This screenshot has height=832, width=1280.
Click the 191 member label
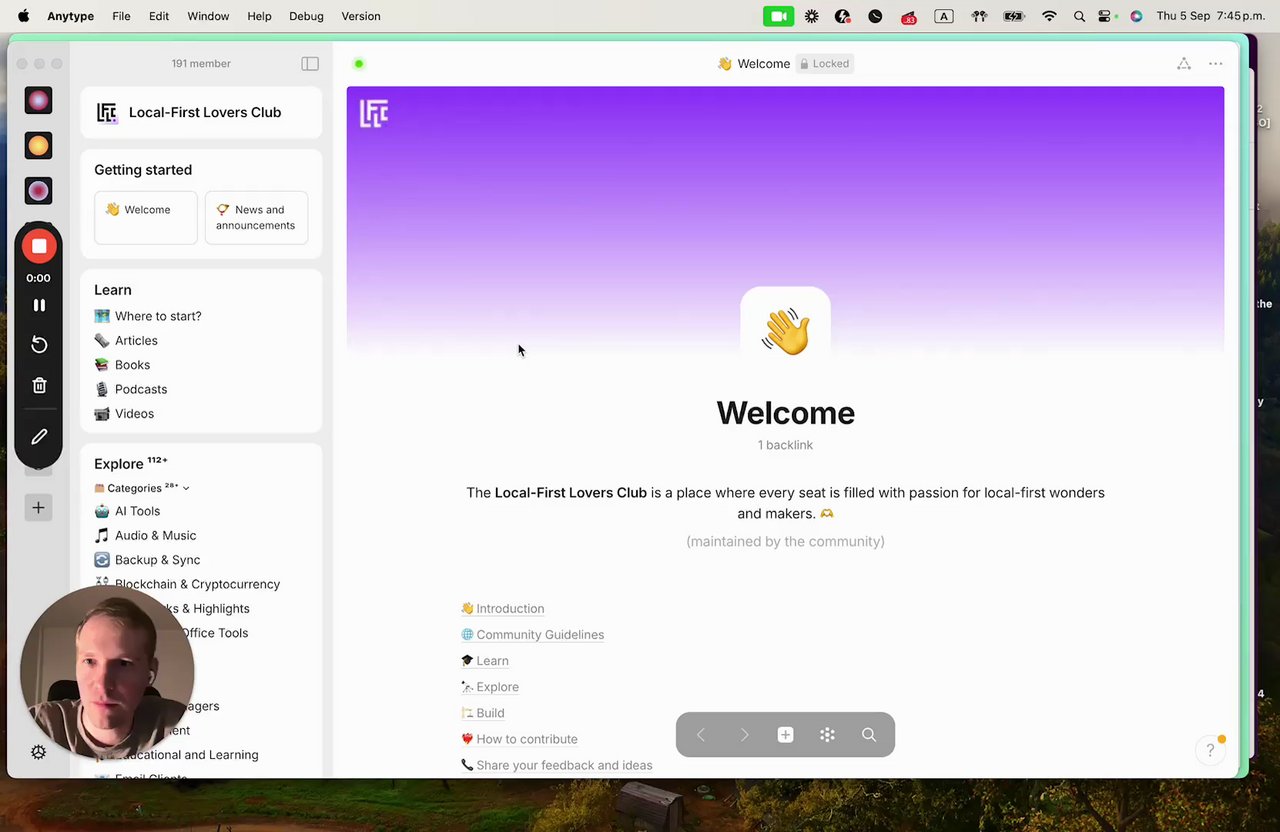[201, 64]
